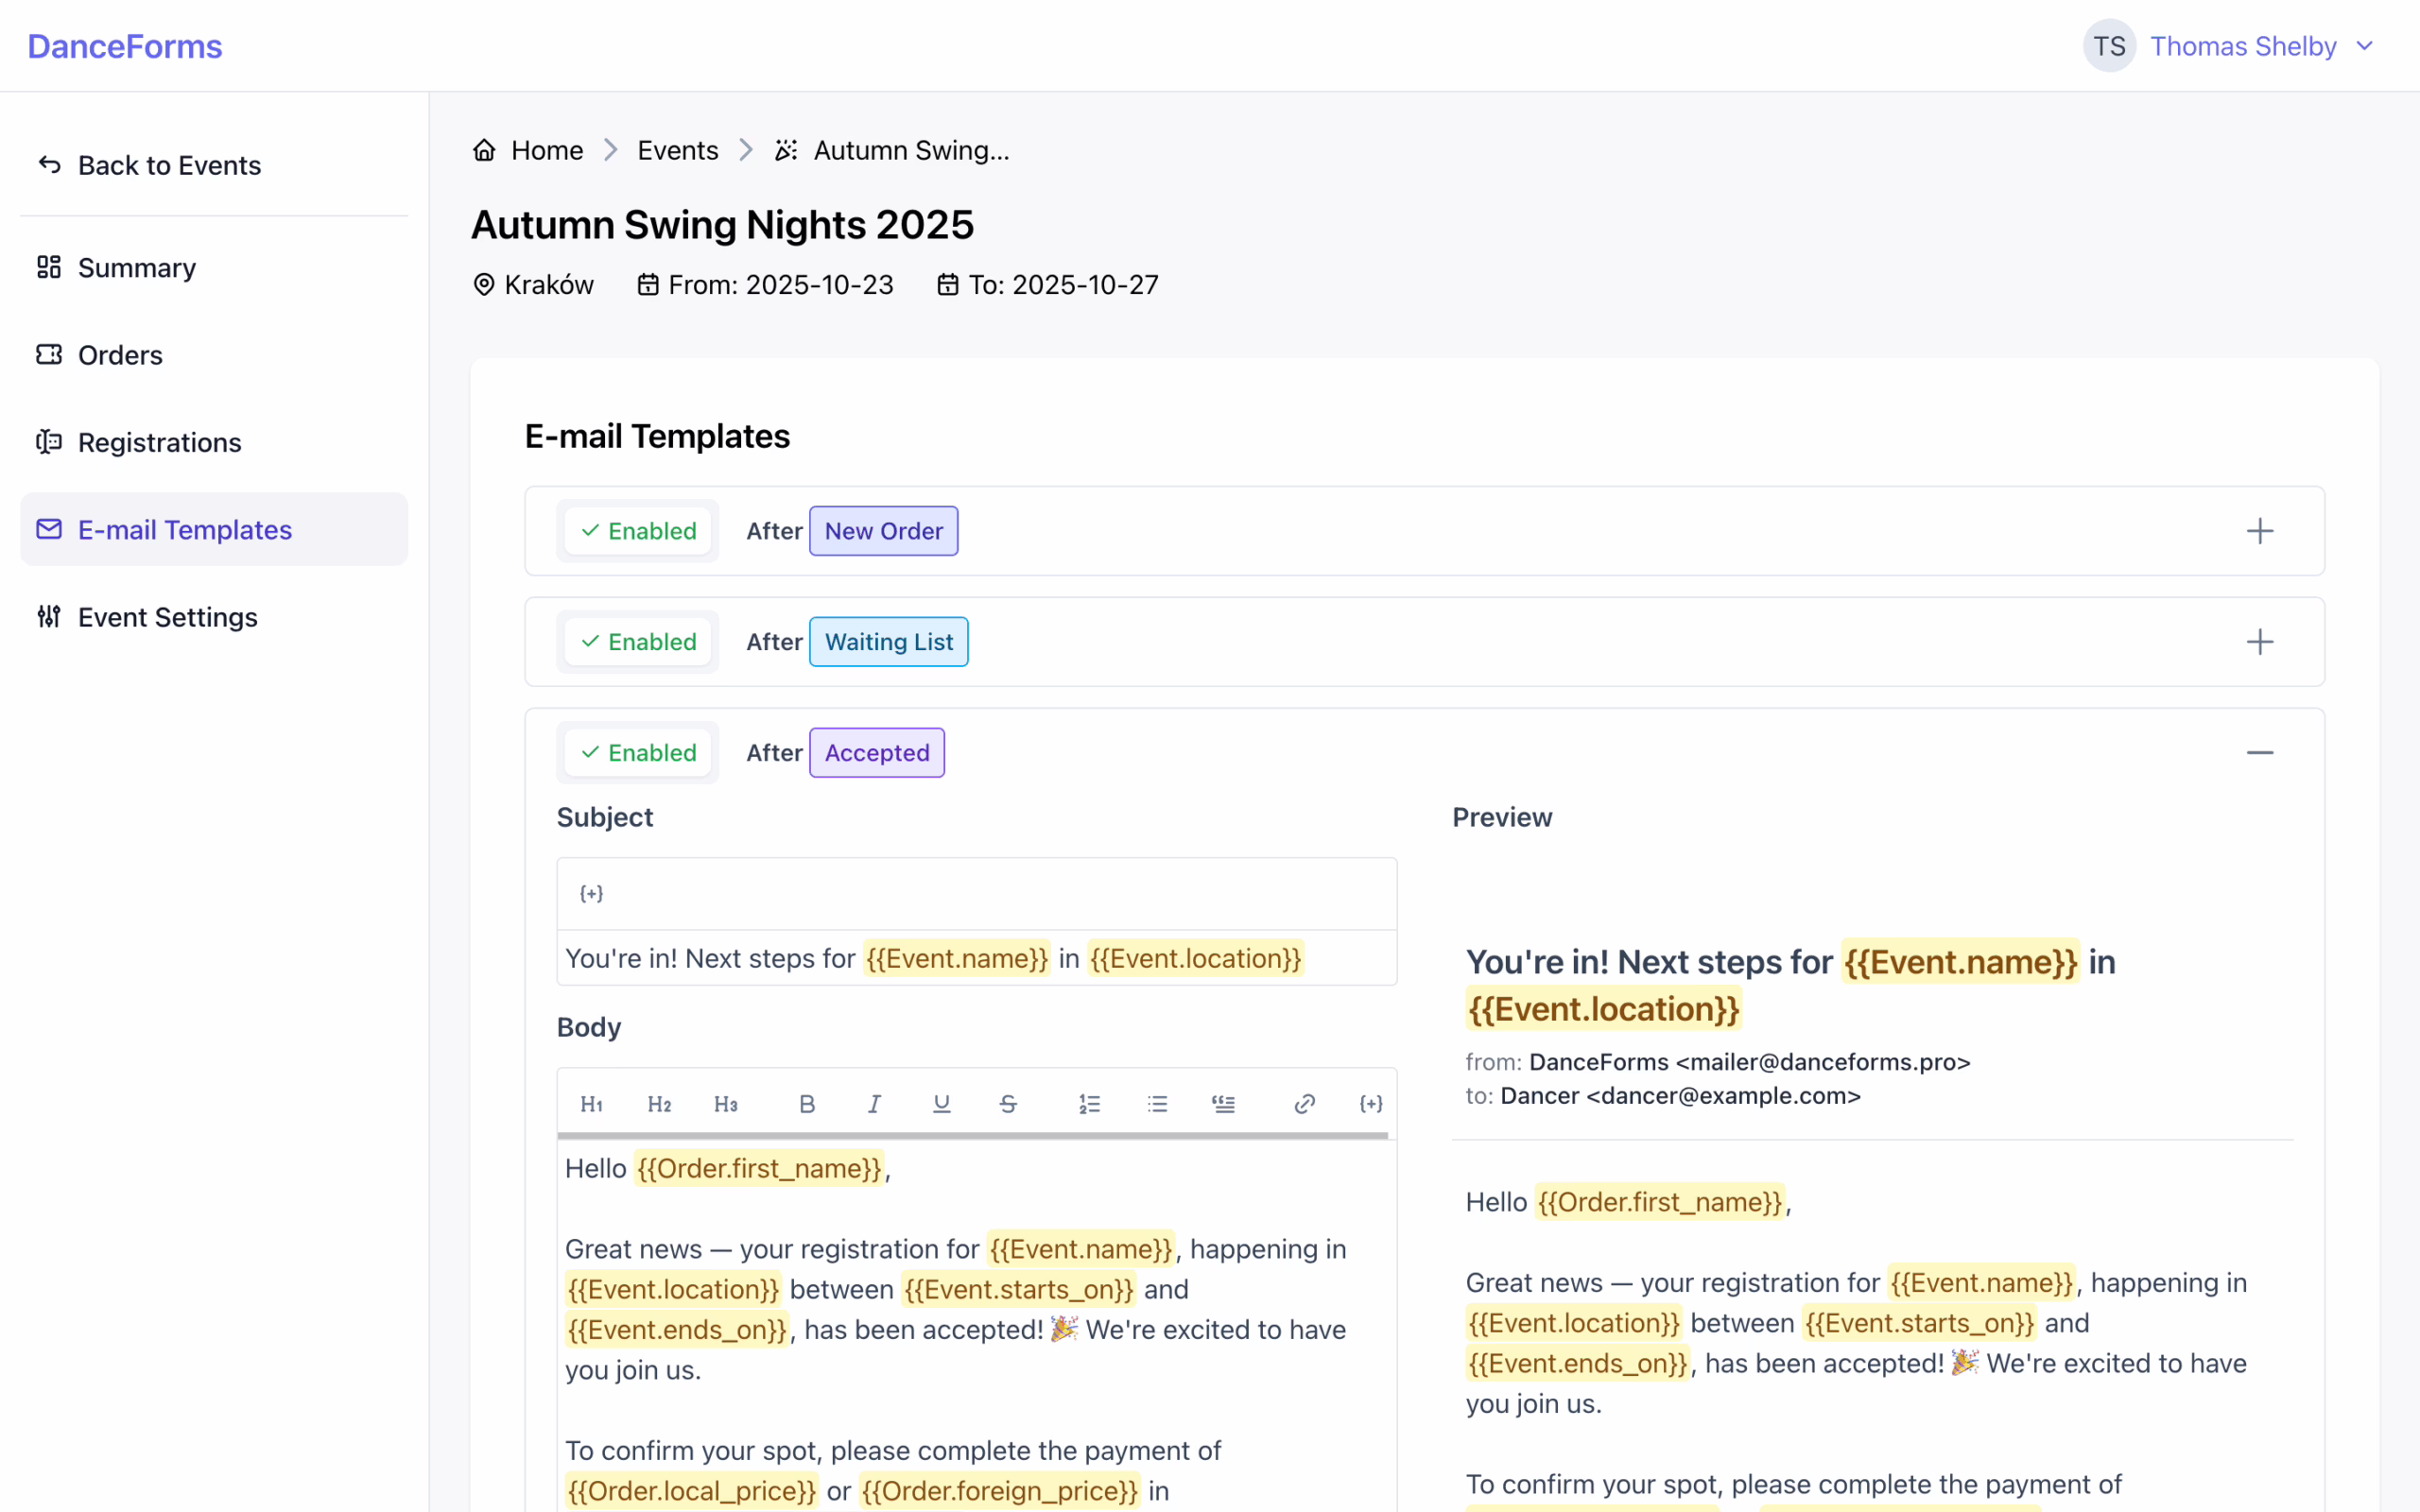Click the blockquote icon in the body toolbar
Screen dimensions: 2420x1512
pyautogui.click(x=1223, y=1103)
